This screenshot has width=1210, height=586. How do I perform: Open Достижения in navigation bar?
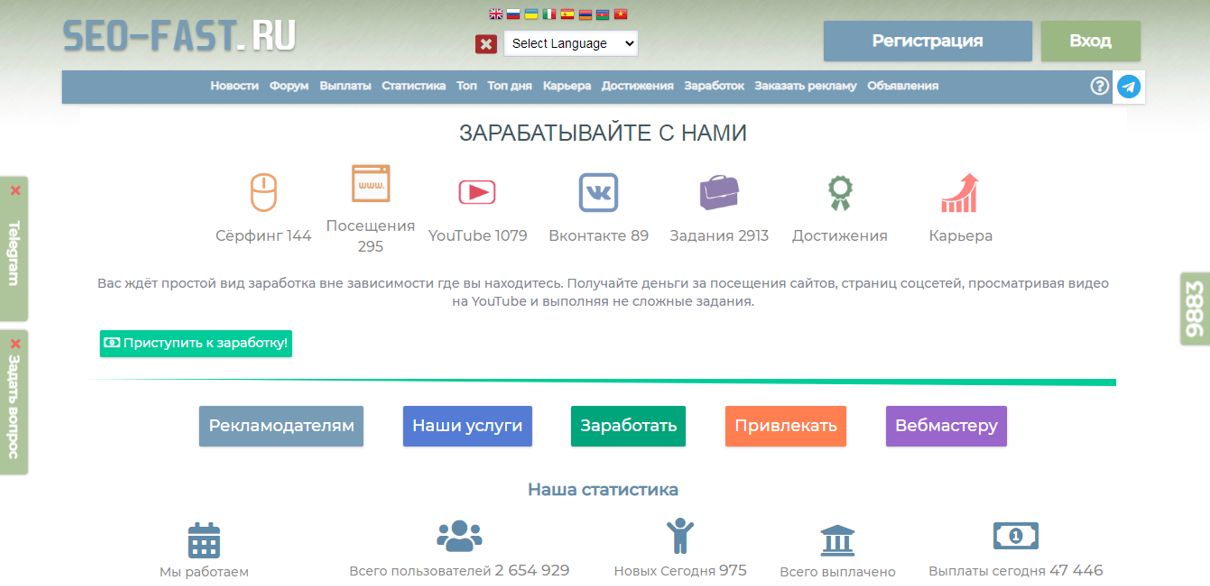coord(637,86)
